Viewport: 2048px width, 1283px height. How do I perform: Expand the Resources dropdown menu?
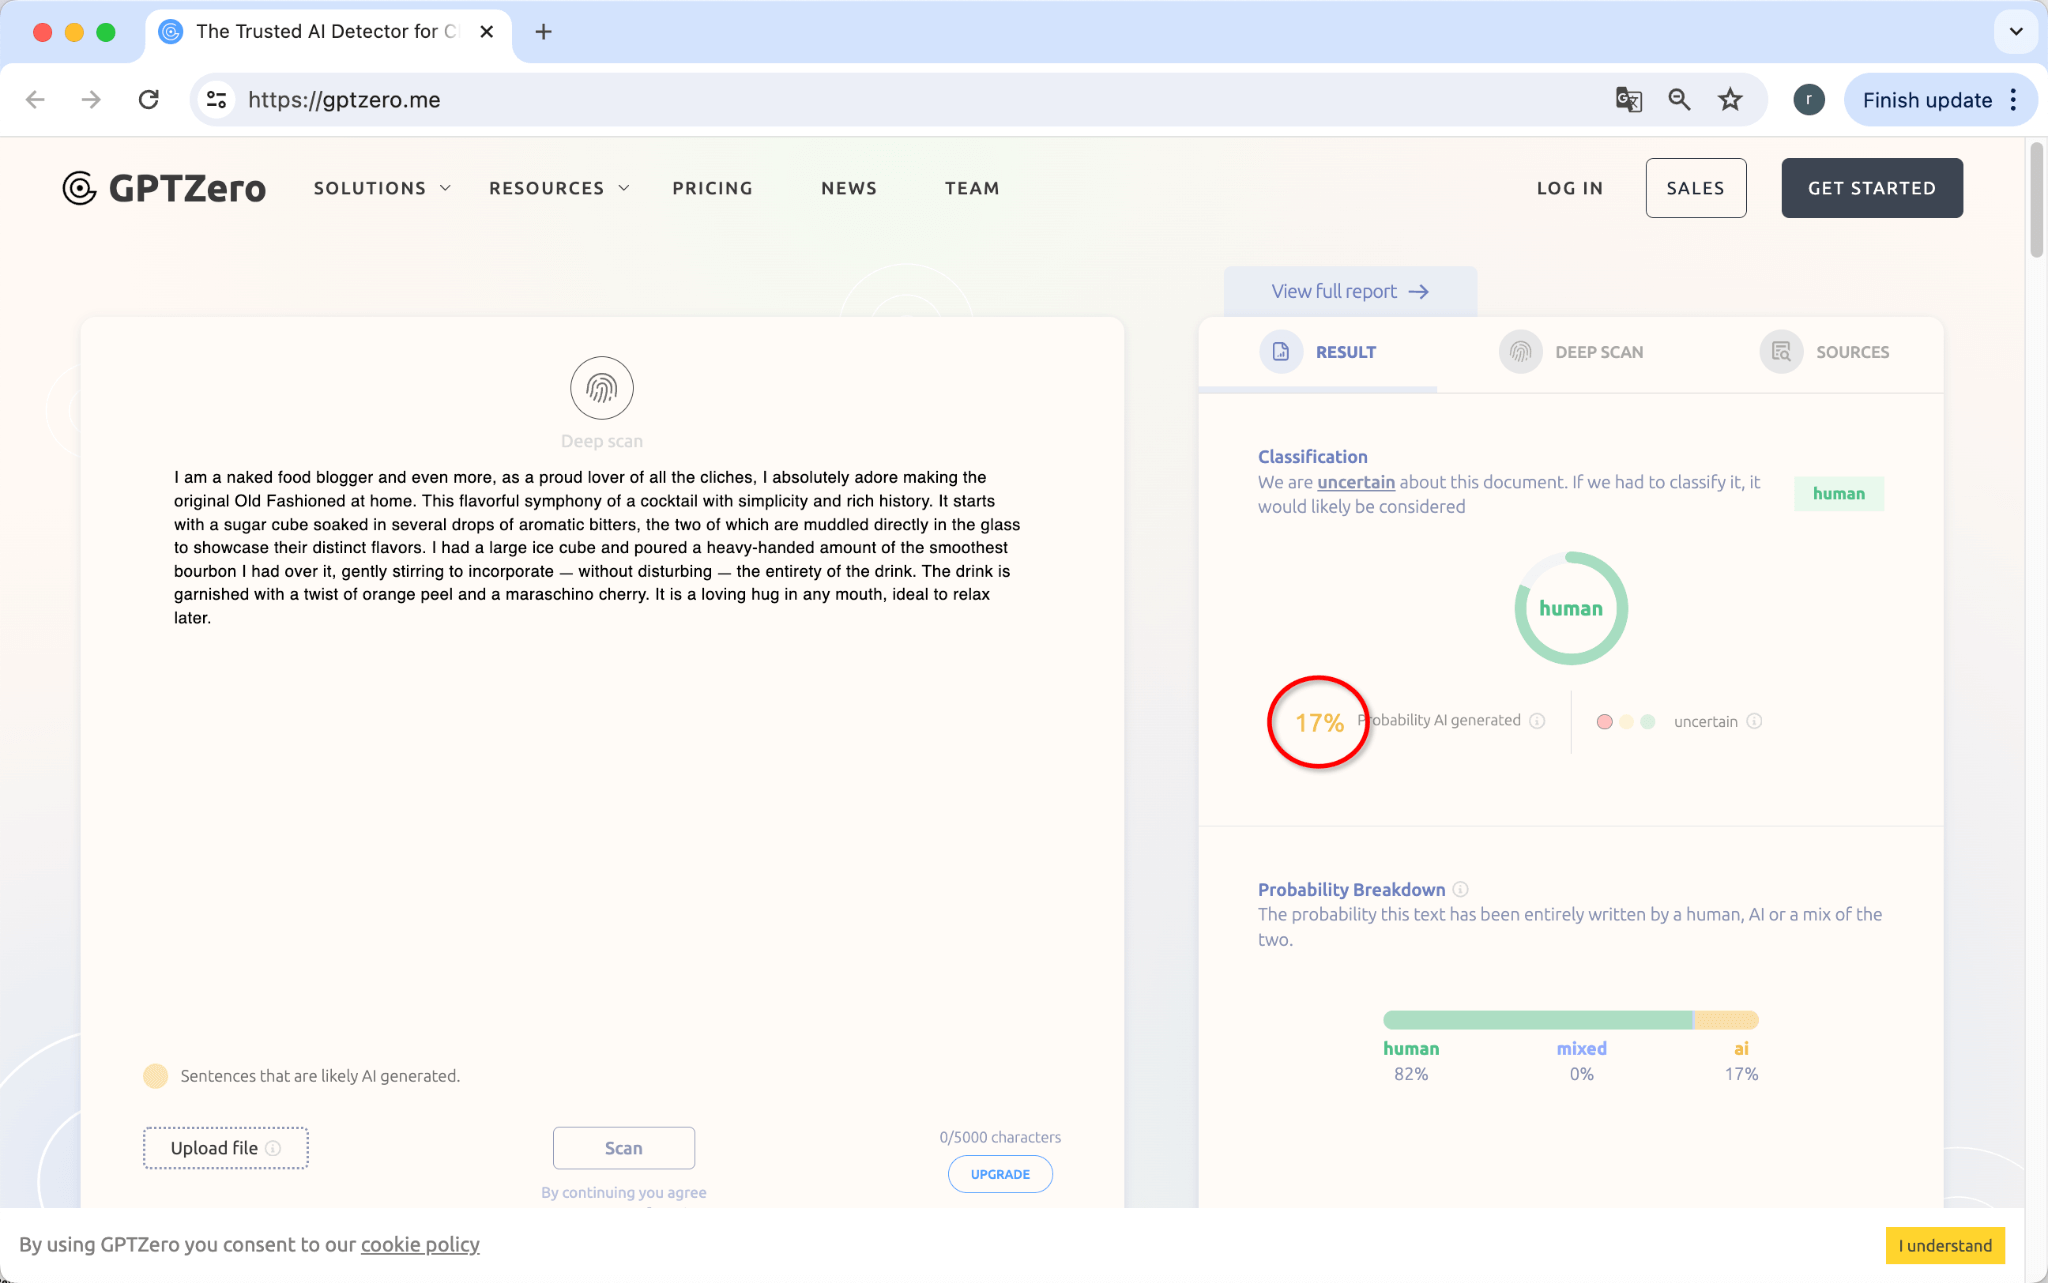point(559,188)
